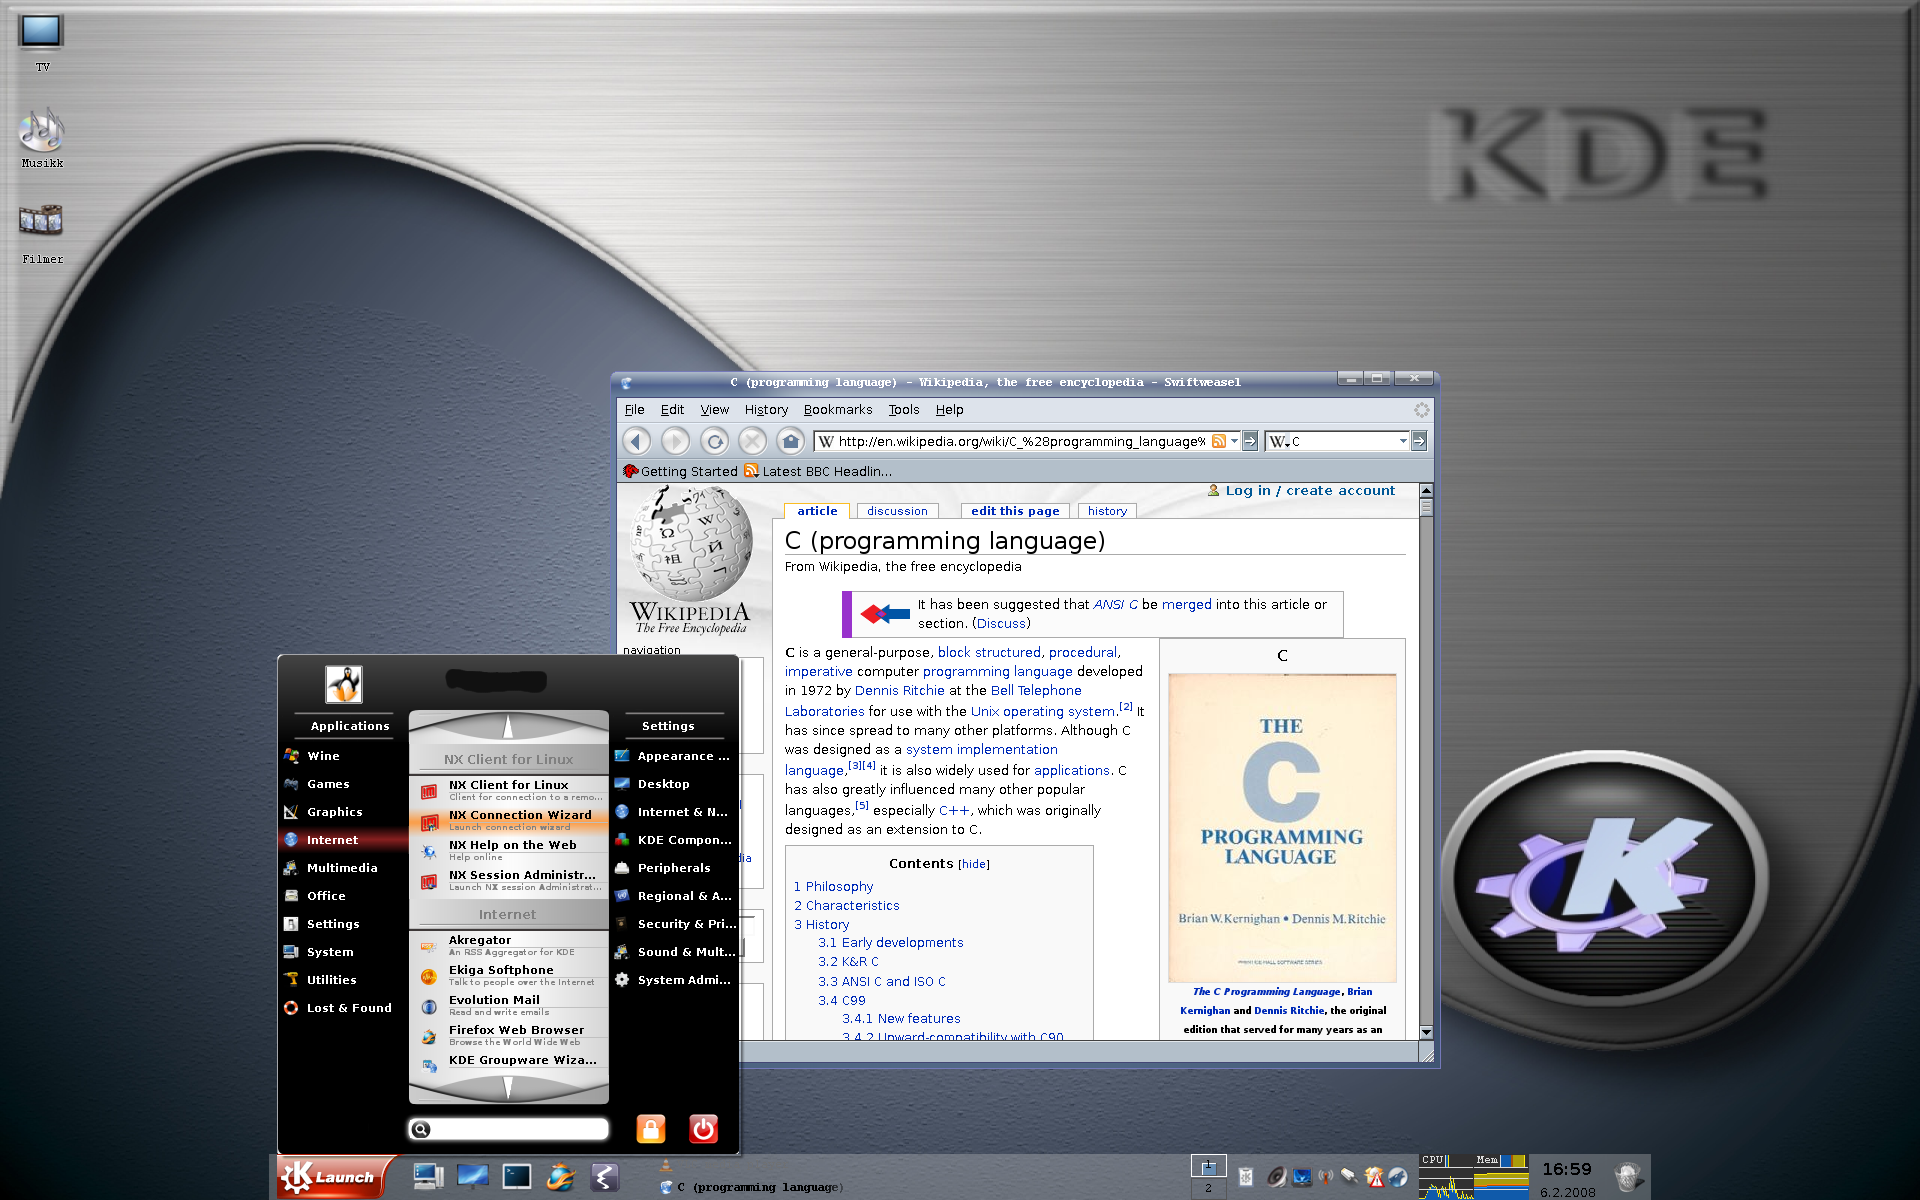1920x1200 pixels.
Task: Open the Bookmarks menu
Action: [x=838, y=409]
